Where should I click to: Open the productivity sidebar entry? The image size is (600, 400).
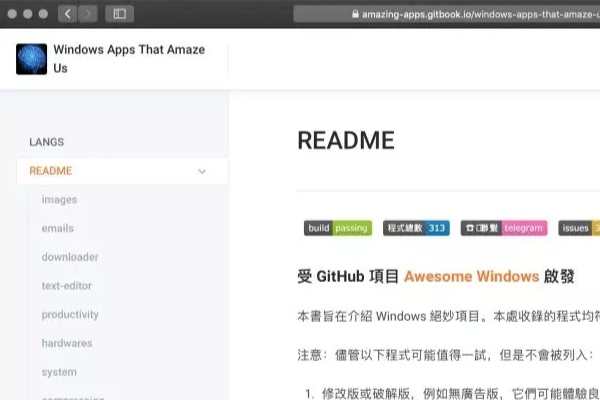pyautogui.click(x=70, y=315)
